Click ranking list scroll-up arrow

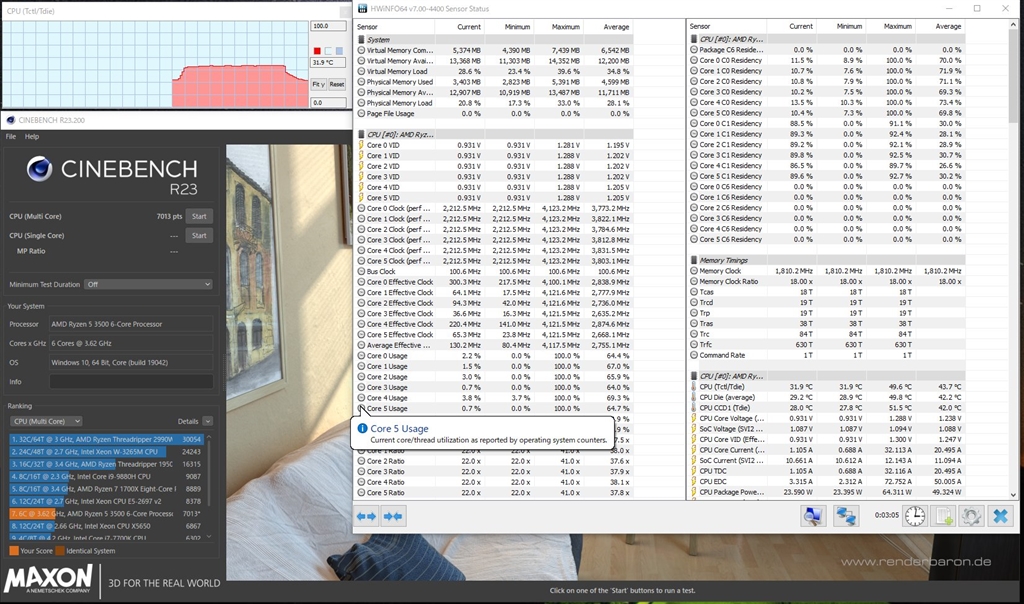(x=209, y=437)
